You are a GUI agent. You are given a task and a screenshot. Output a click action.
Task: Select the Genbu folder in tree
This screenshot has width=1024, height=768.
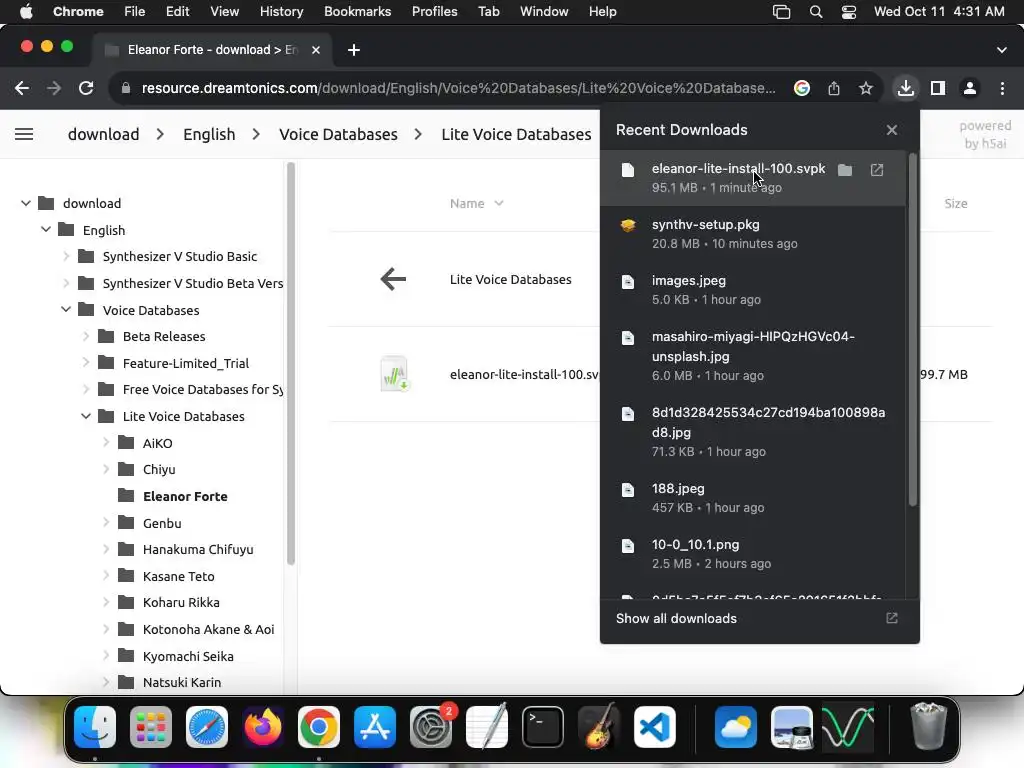162,523
